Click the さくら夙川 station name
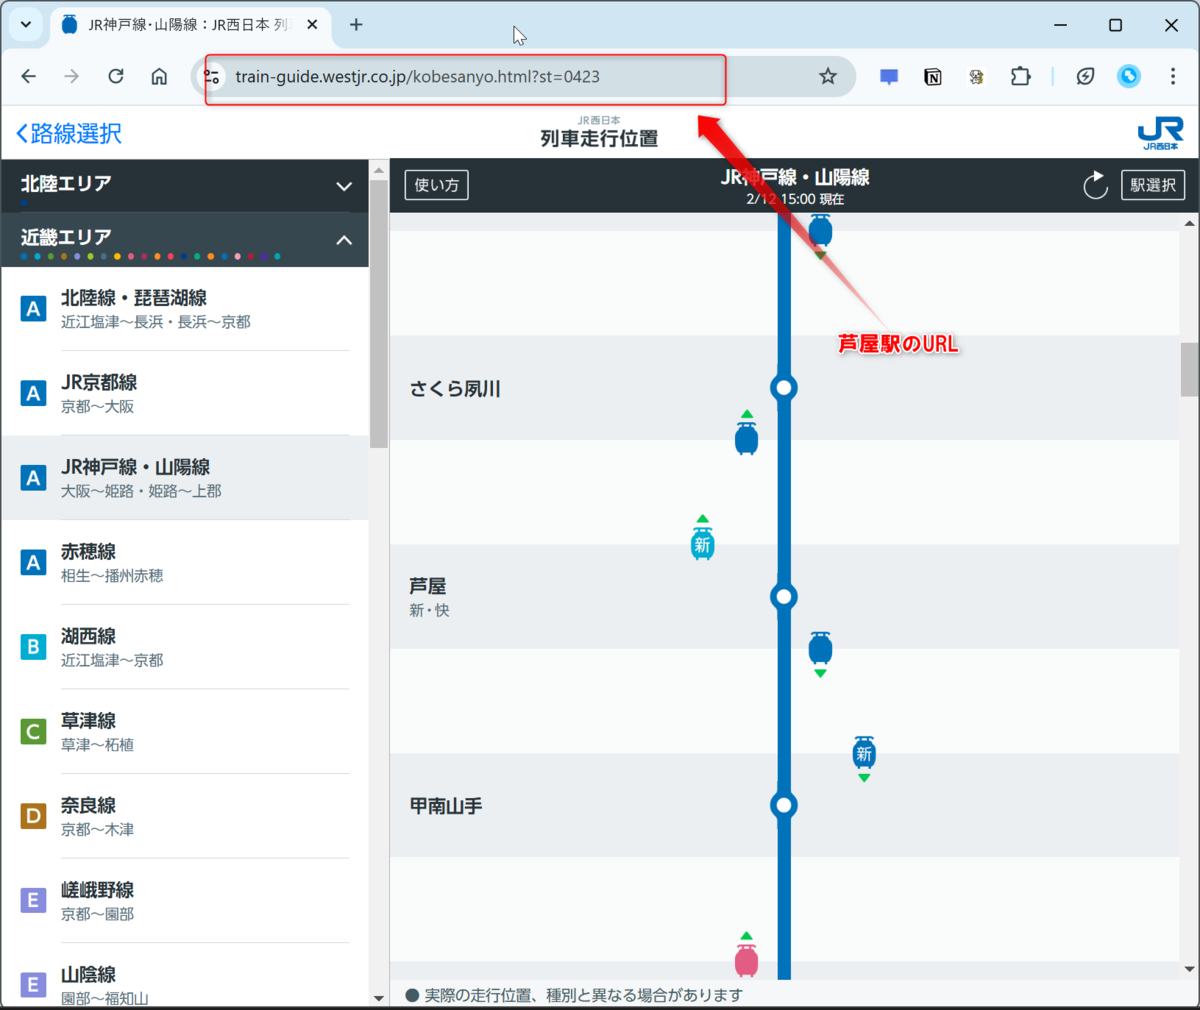1200x1010 pixels. pos(455,388)
